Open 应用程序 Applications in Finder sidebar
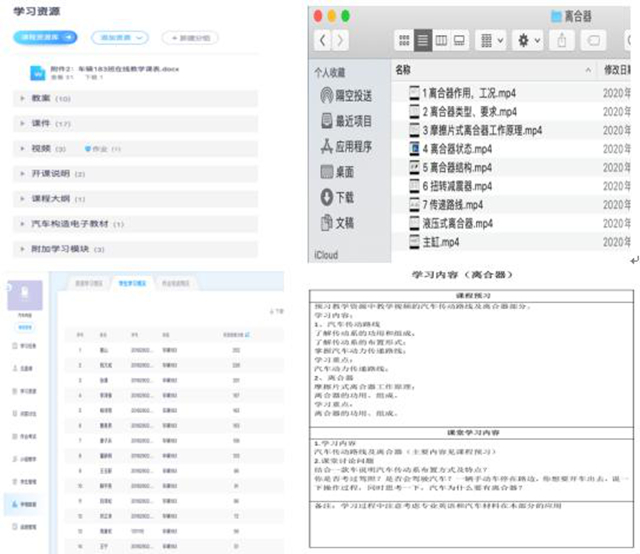The height and width of the screenshot is (554, 640). 348,146
